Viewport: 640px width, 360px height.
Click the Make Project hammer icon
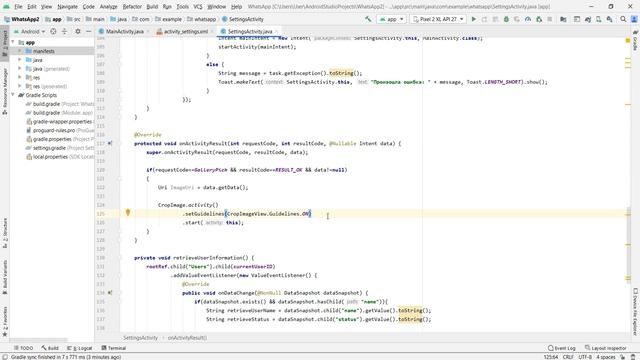368,19
